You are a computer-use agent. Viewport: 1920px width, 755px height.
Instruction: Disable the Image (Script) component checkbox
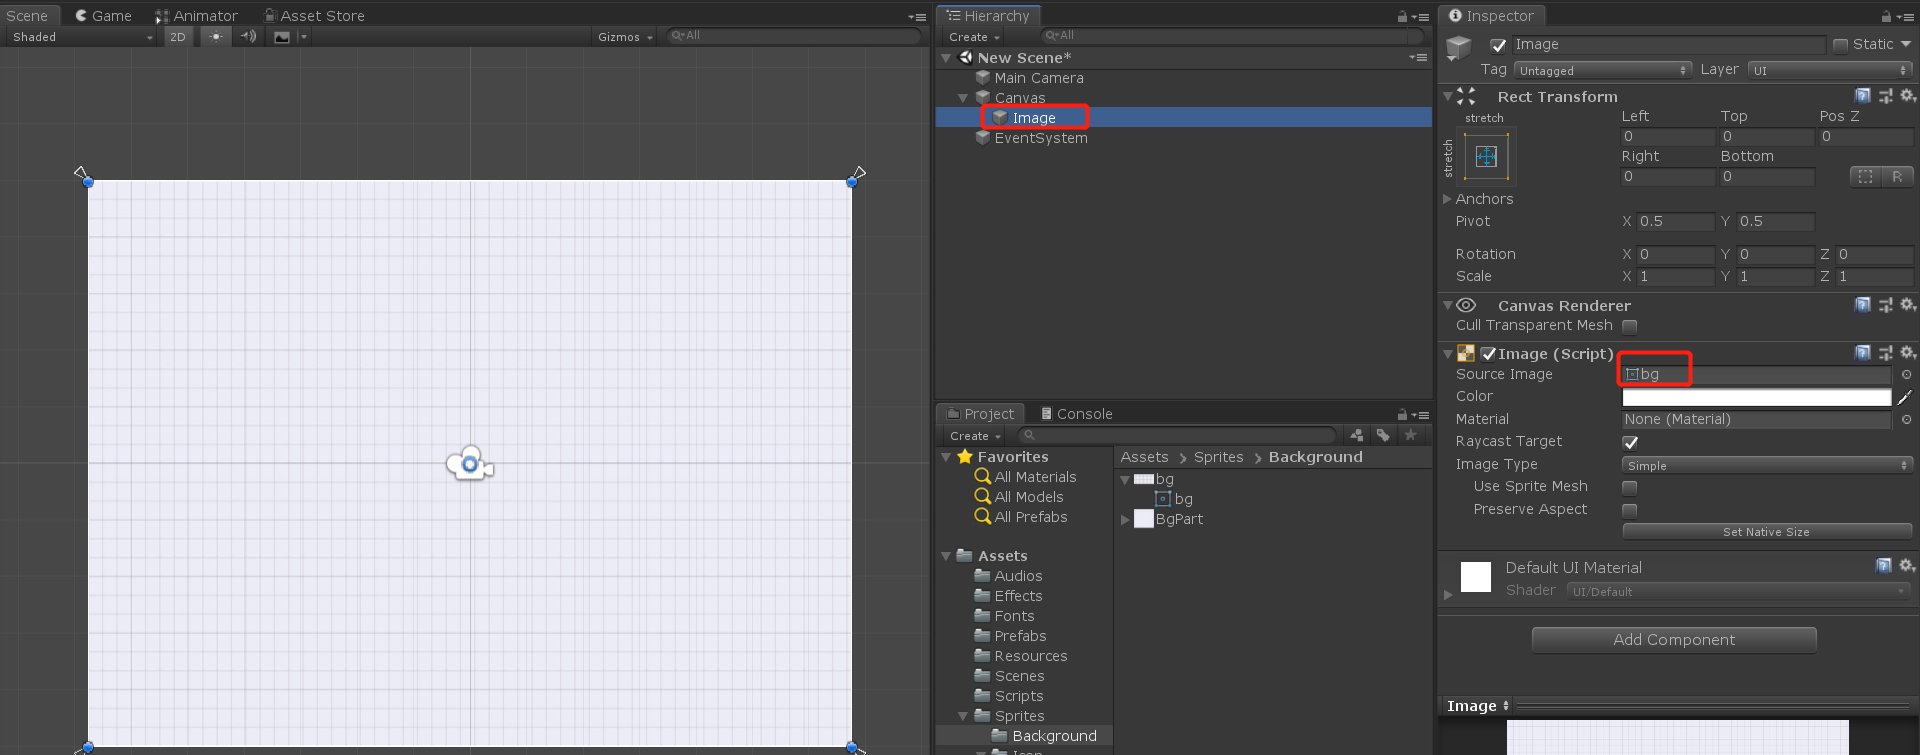1488,353
